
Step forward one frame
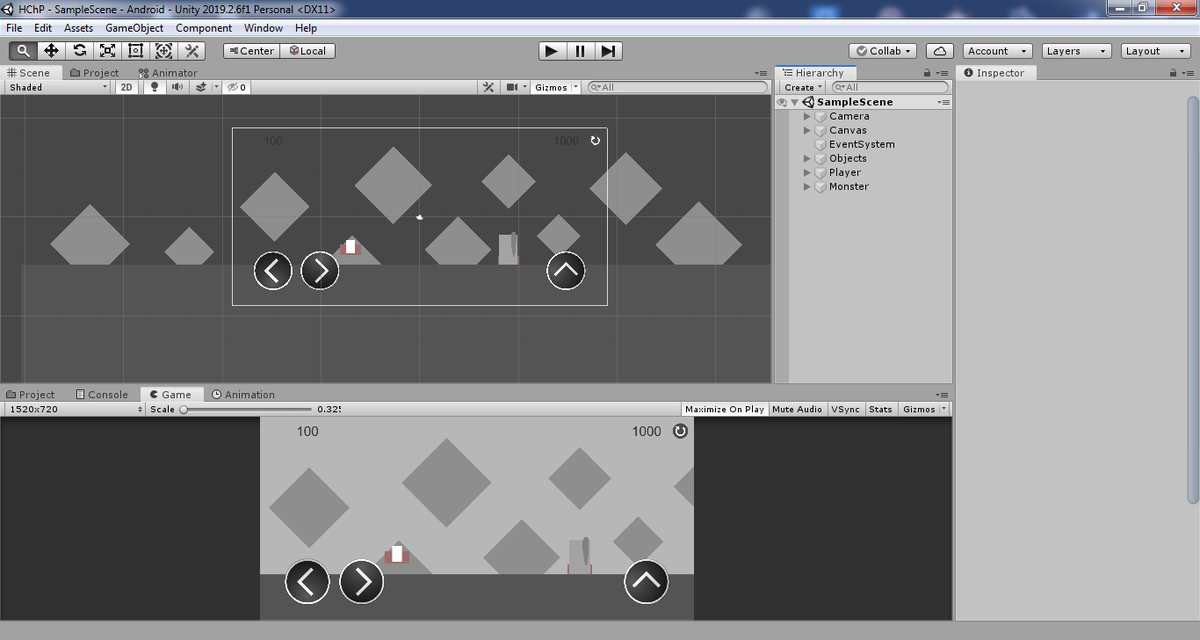point(608,51)
